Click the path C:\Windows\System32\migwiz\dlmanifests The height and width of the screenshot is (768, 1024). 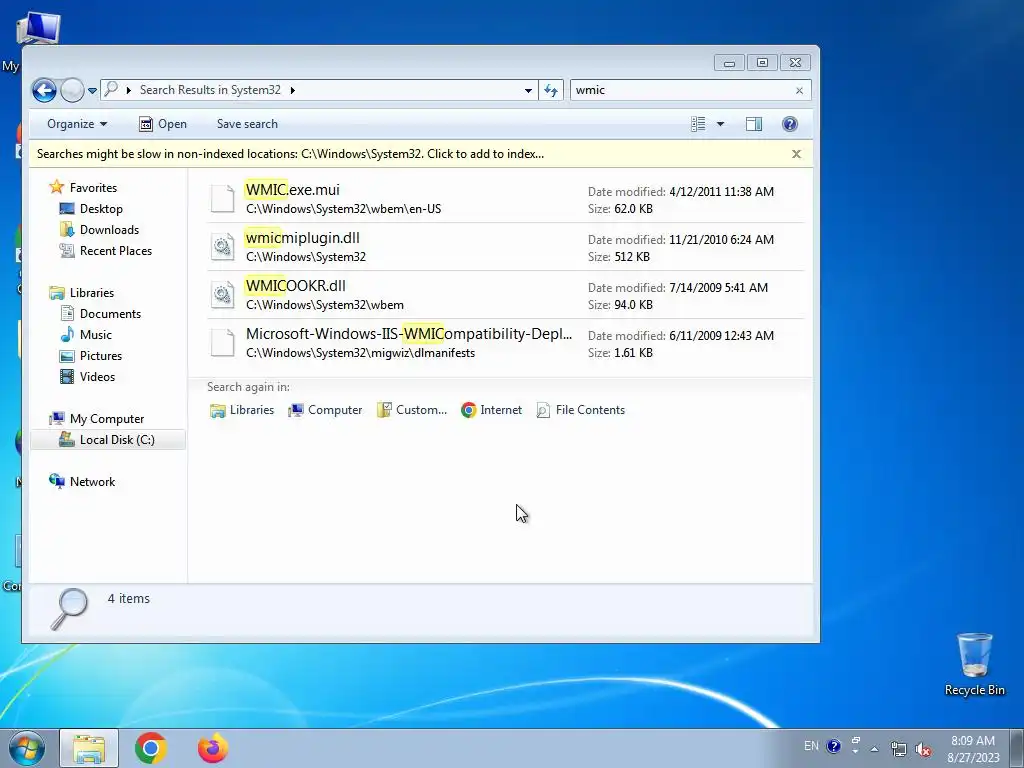click(x=360, y=353)
